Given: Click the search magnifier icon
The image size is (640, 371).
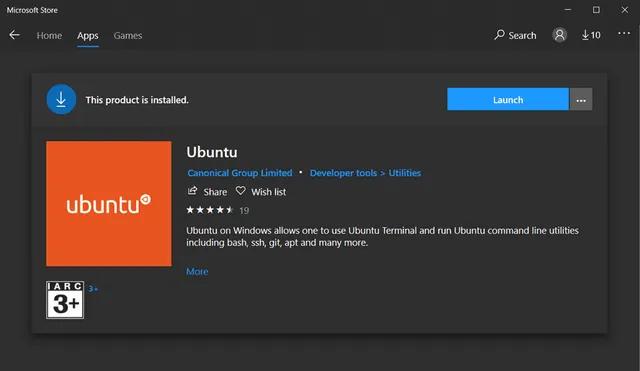Looking at the screenshot, I should 500,35.
